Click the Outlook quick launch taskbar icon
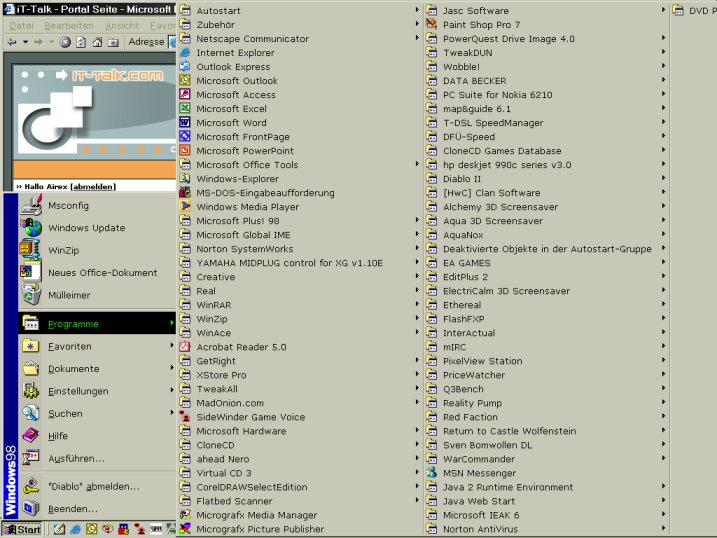717x538 pixels. point(91,529)
